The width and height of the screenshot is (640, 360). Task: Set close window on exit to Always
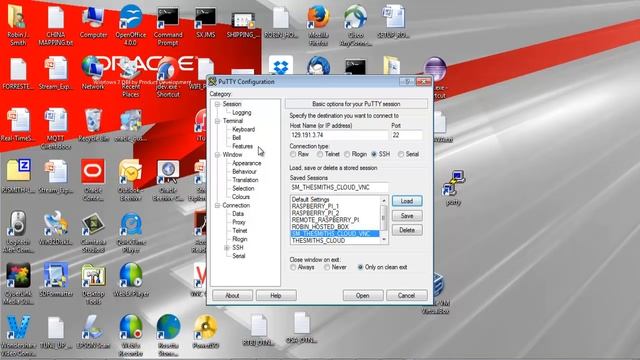click(293, 267)
